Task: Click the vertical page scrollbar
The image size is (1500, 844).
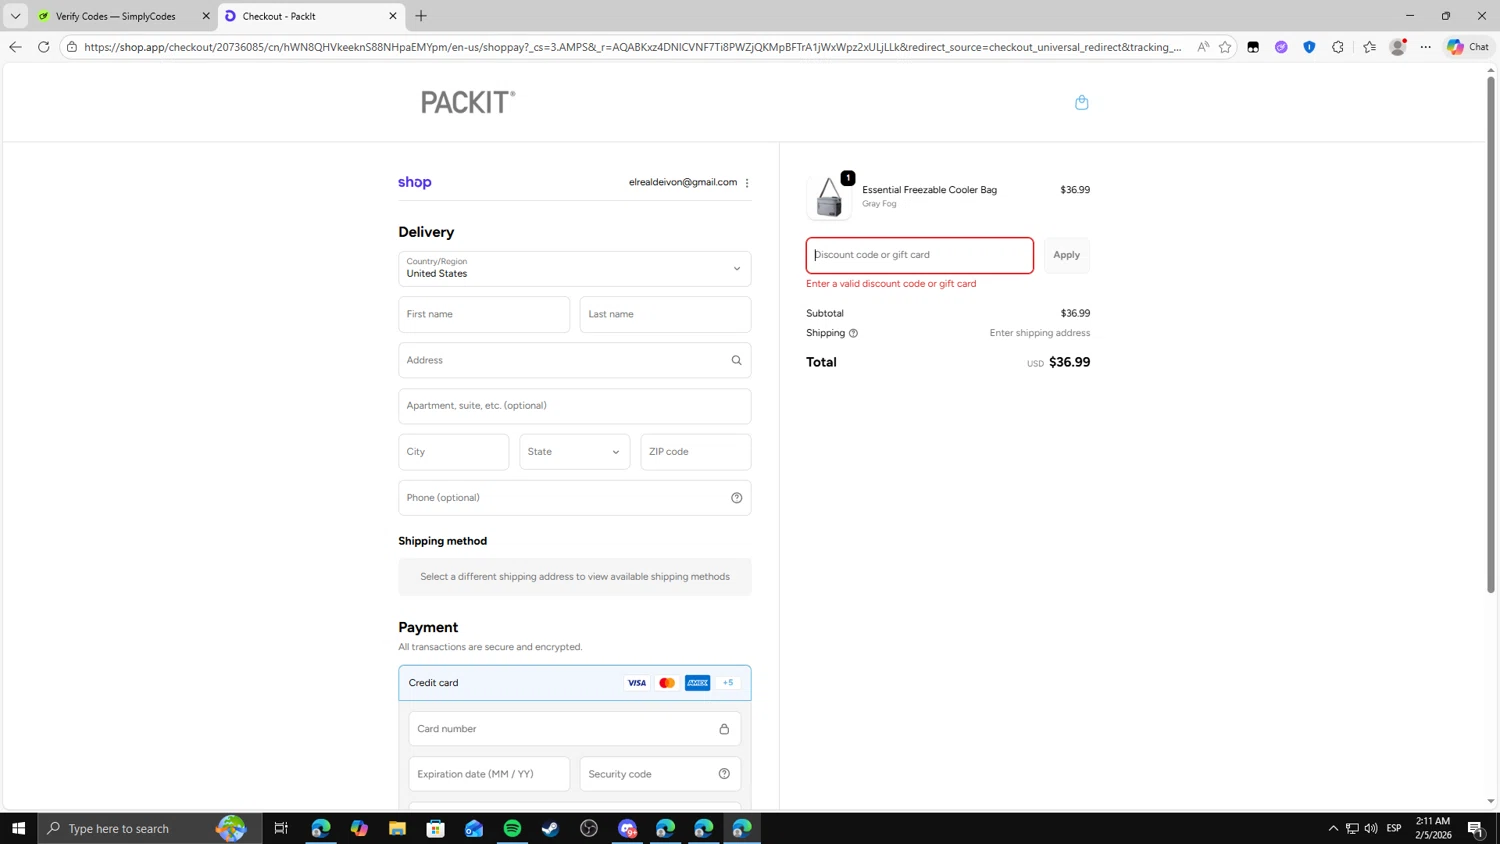Action: click(x=1490, y=333)
